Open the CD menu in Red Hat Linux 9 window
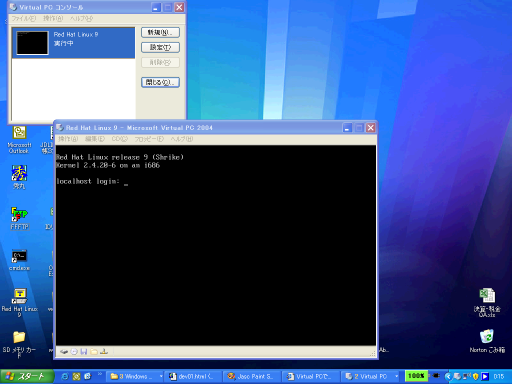 click(x=120, y=139)
